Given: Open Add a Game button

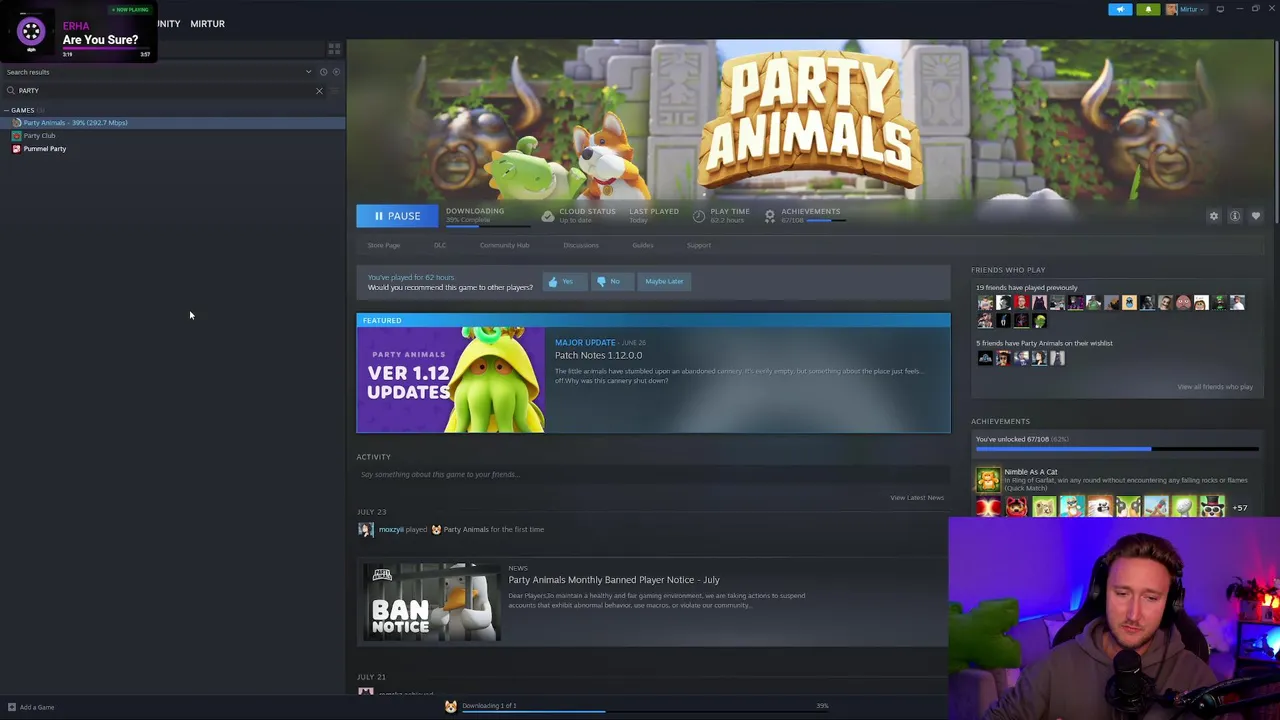Looking at the screenshot, I should [31, 707].
